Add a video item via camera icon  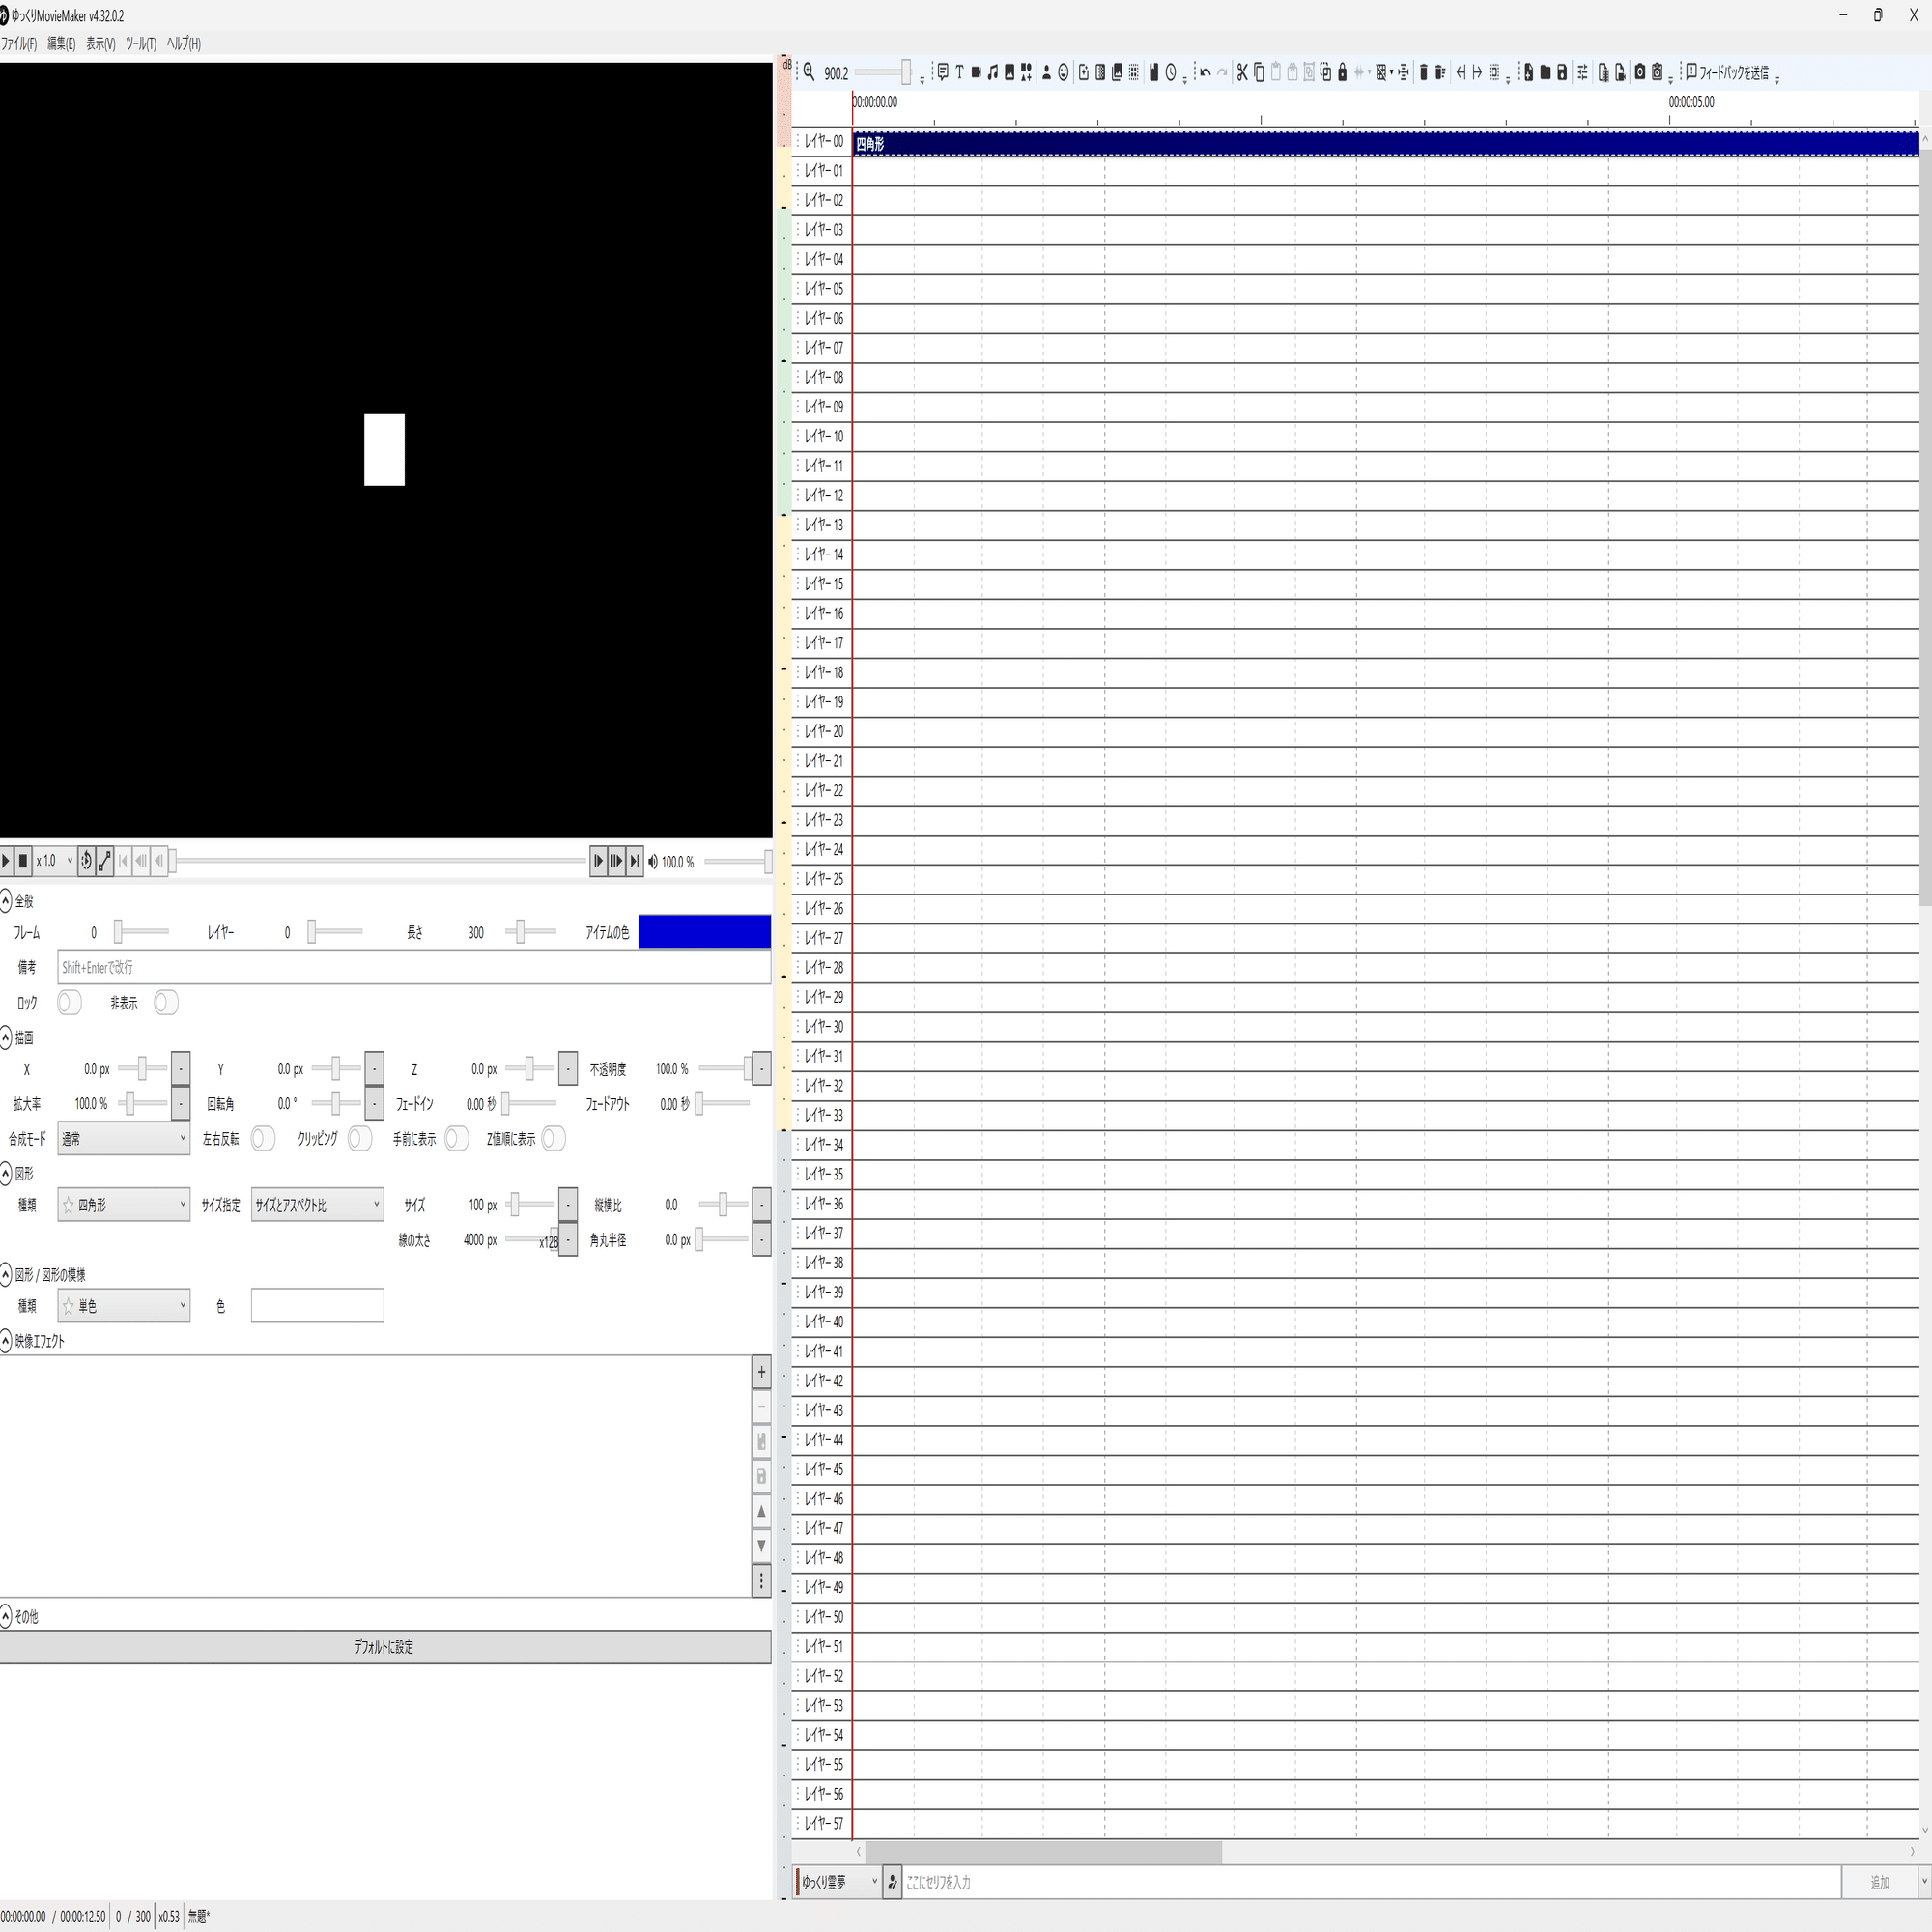(977, 72)
